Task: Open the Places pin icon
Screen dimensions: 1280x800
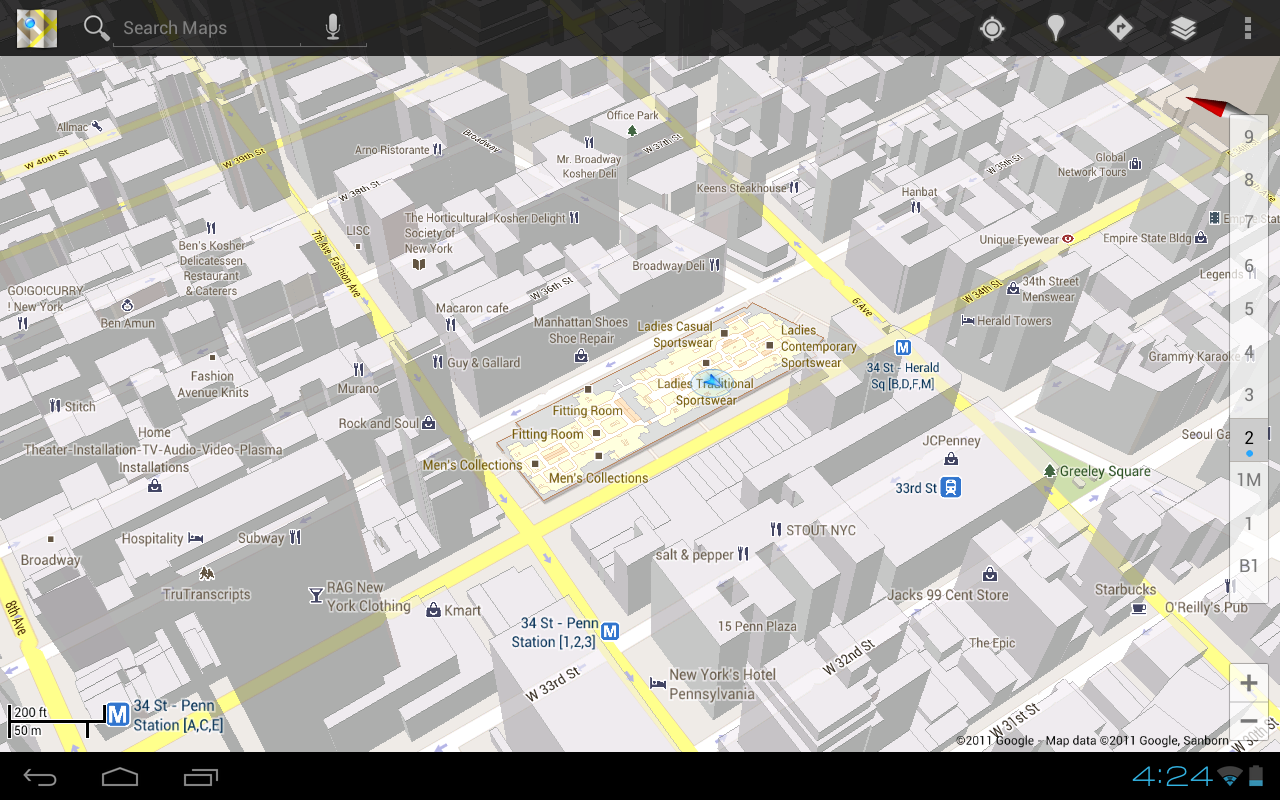Action: (1055, 29)
